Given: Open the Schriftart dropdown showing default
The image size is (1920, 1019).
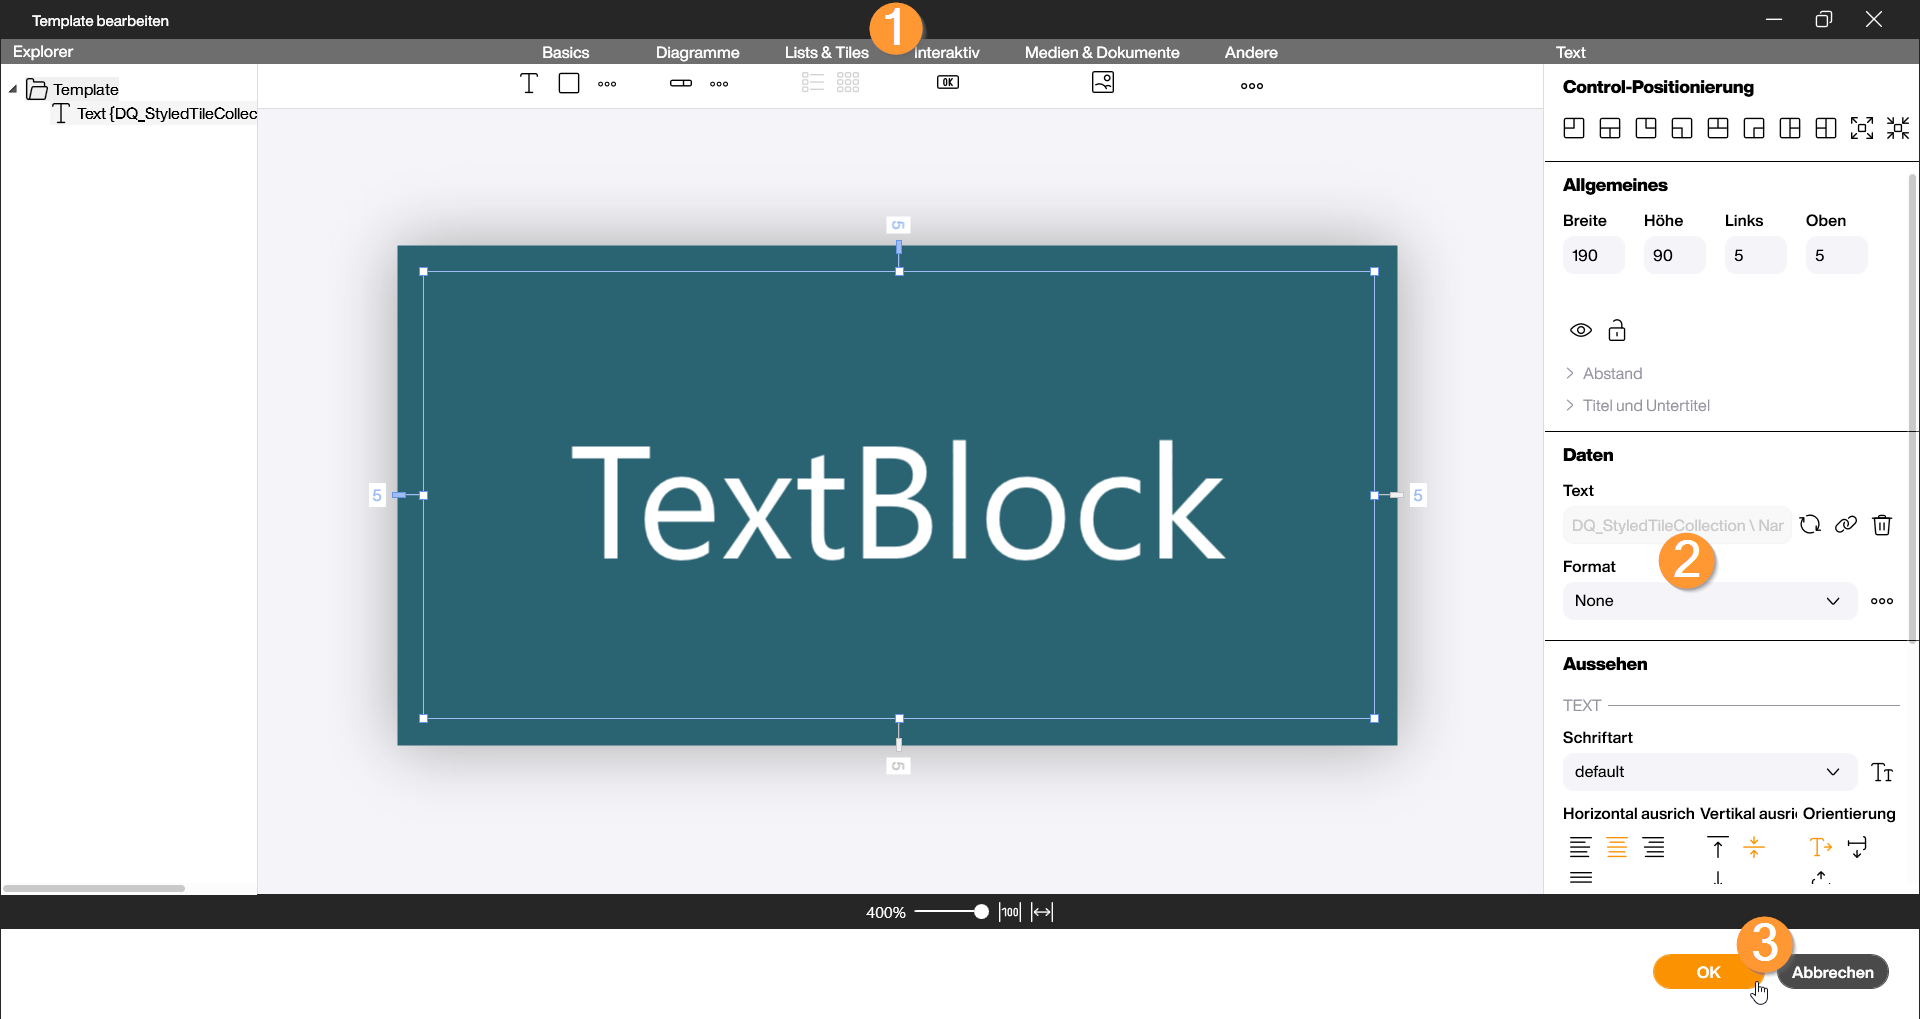Looking at the screenshot, I should [1709, 772].
